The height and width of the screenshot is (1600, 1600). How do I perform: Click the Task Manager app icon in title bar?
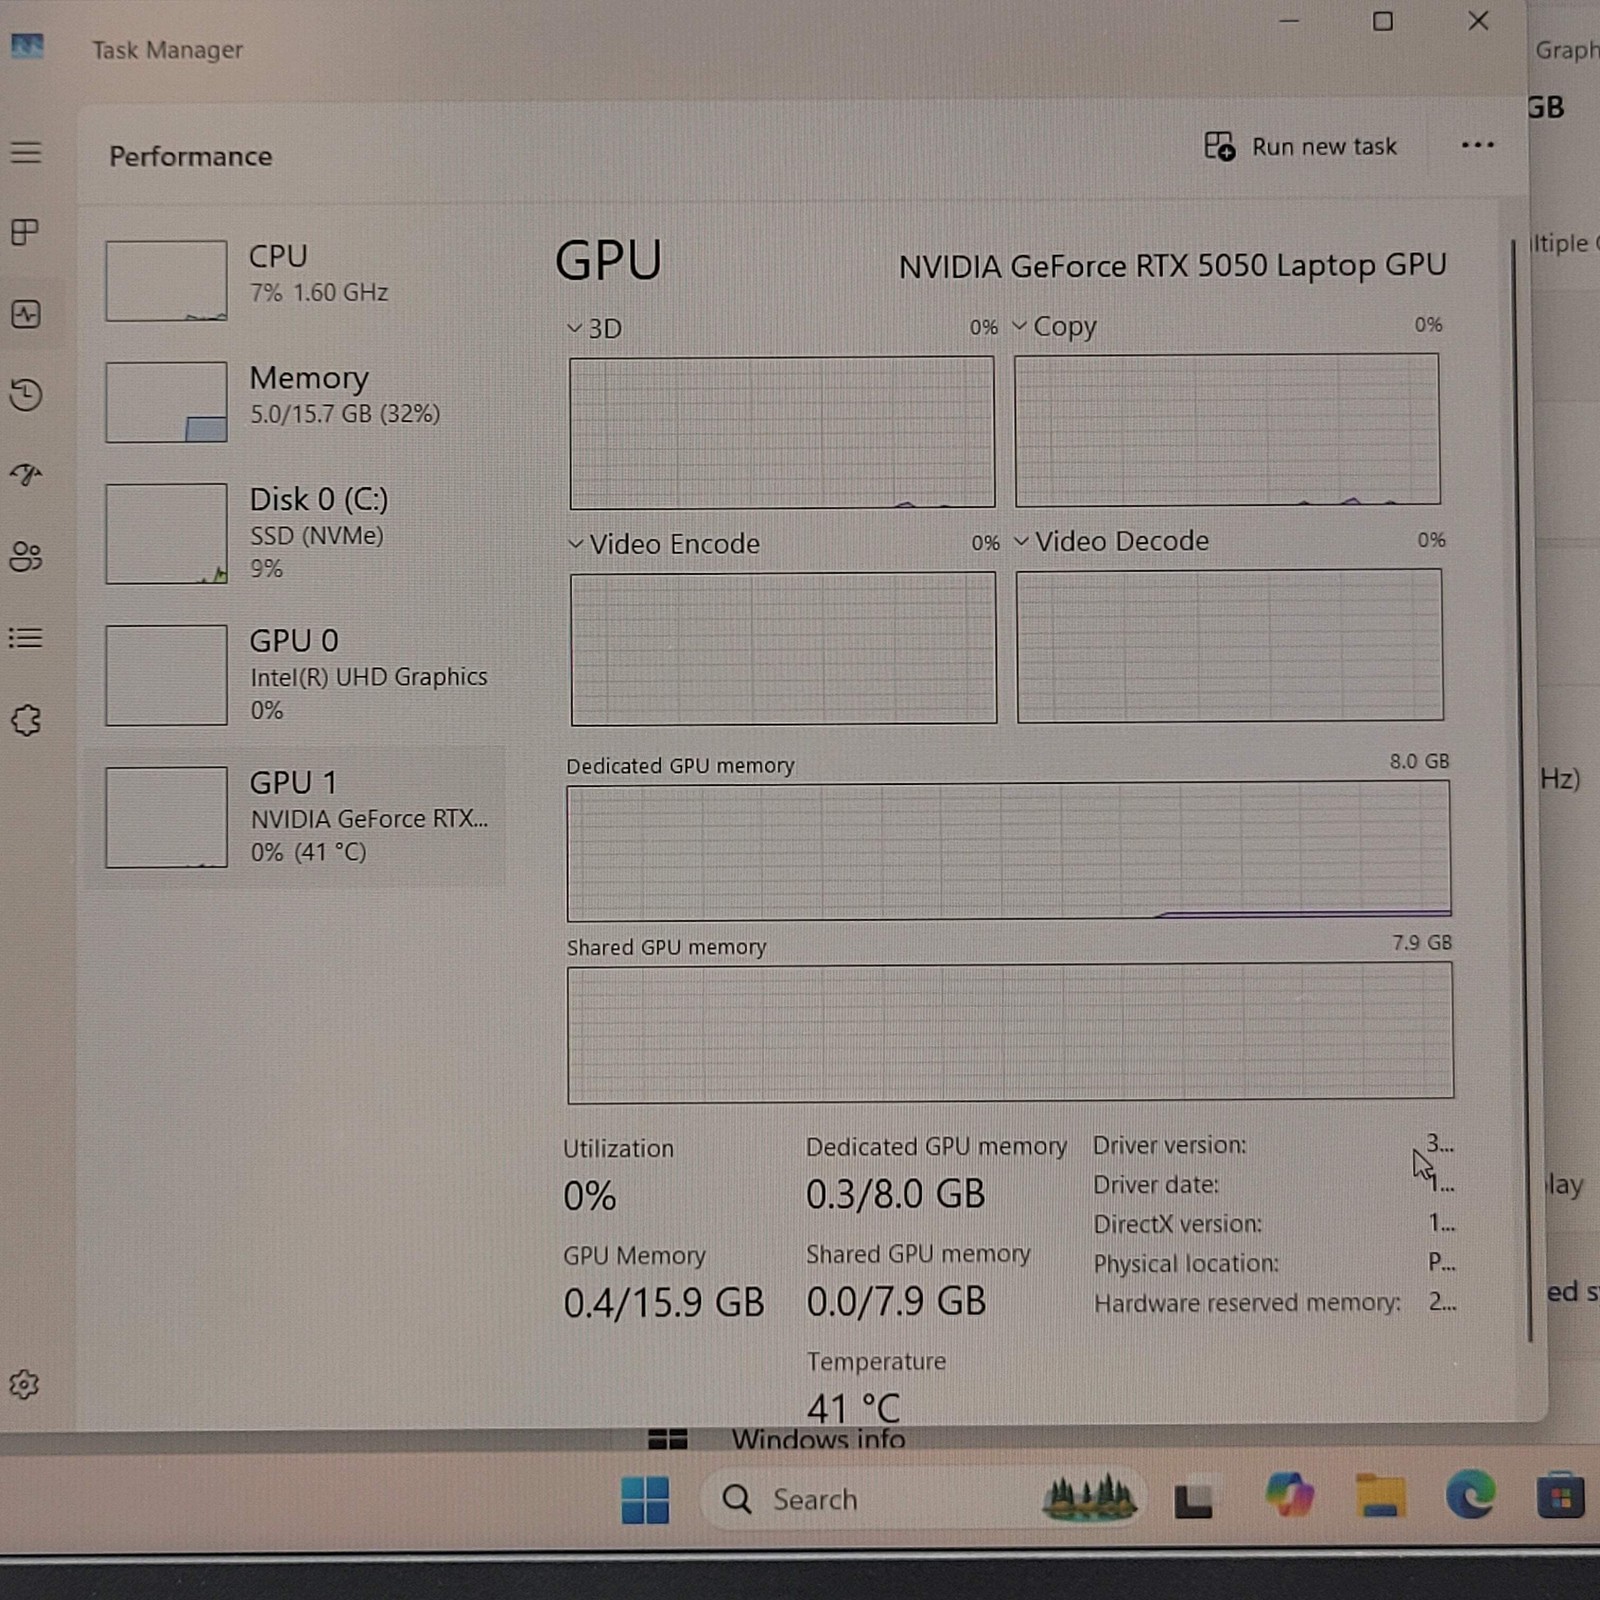tap(27, 46)
